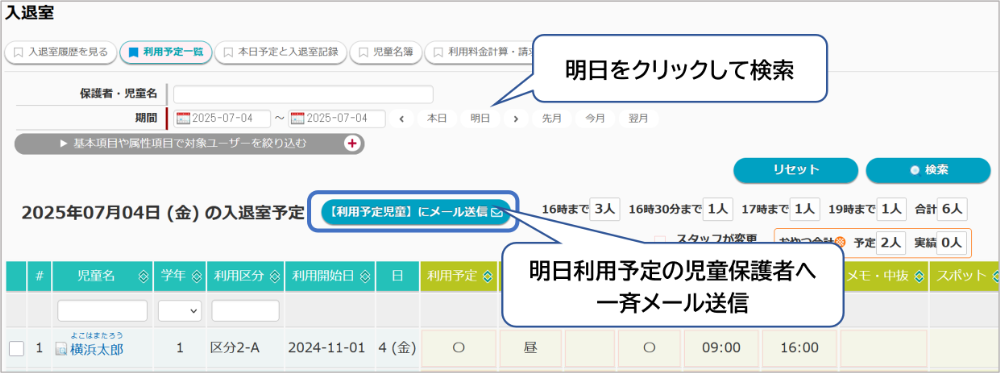Toggle the スタッフが変更 checkbox
This screenshot has height=373, width=1000.
click(x=661, y=240)
